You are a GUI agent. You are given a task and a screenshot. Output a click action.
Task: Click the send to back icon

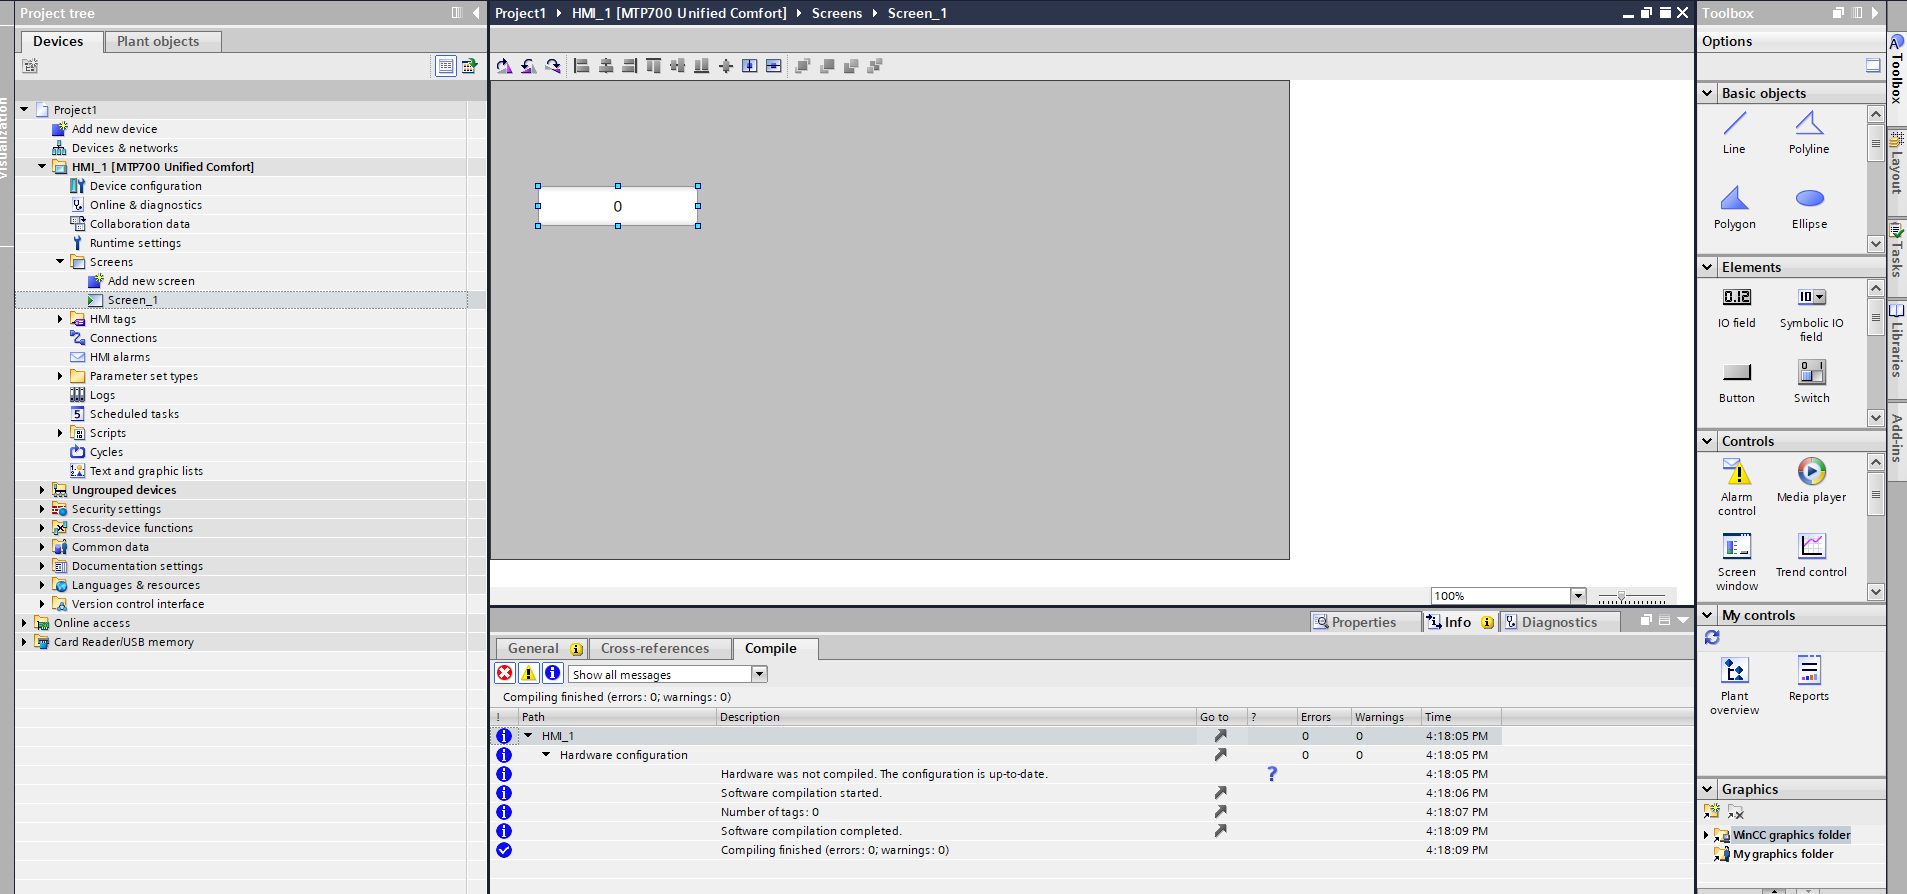[x=875, y=66]
